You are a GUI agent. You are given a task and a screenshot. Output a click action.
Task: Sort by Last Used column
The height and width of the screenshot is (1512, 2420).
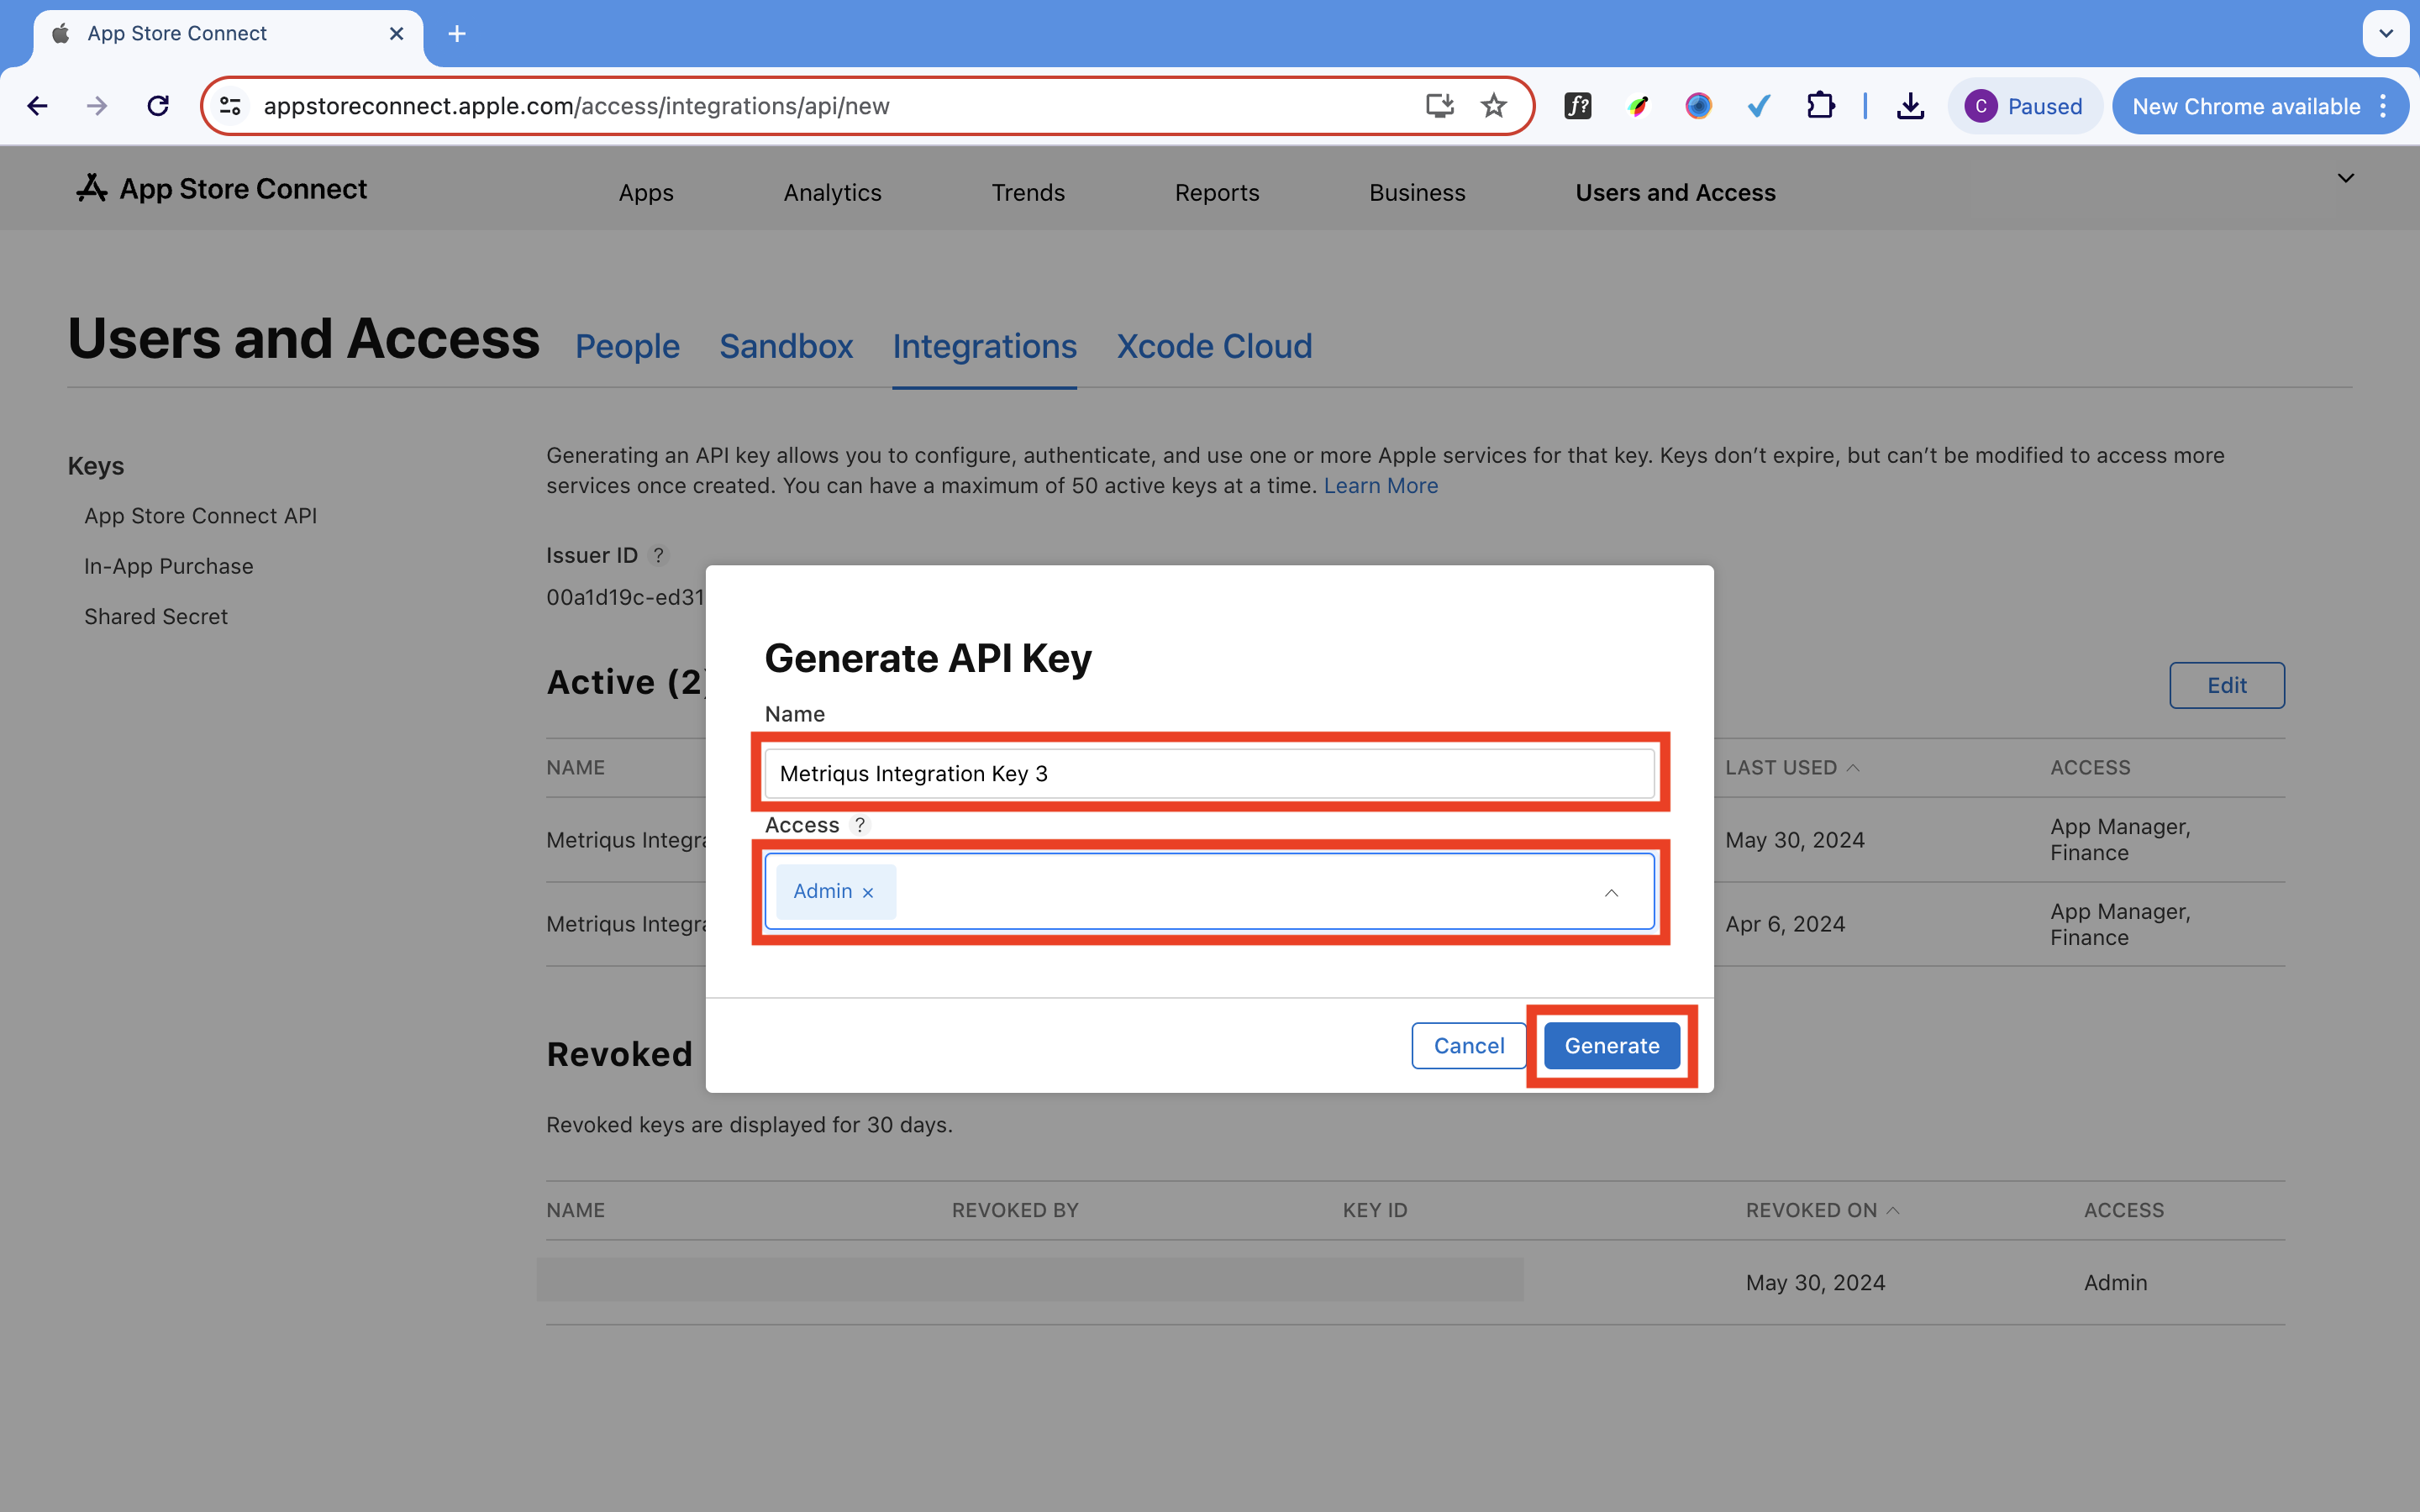[x=1792, y=767]
